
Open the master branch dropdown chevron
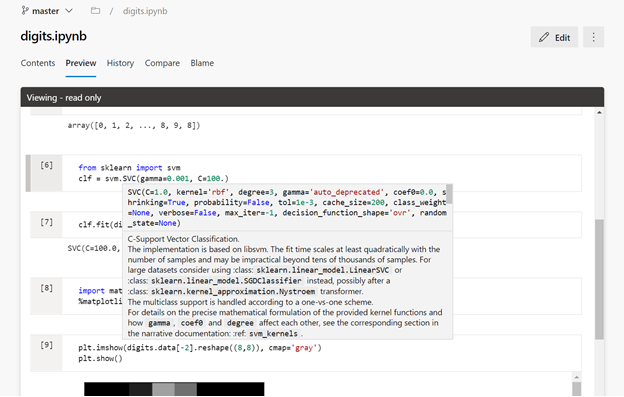pyautogui.click(x=69, y=11)
